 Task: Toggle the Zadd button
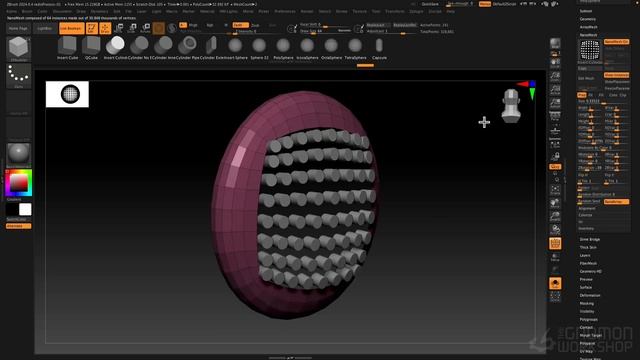click(x=240, y=25)
